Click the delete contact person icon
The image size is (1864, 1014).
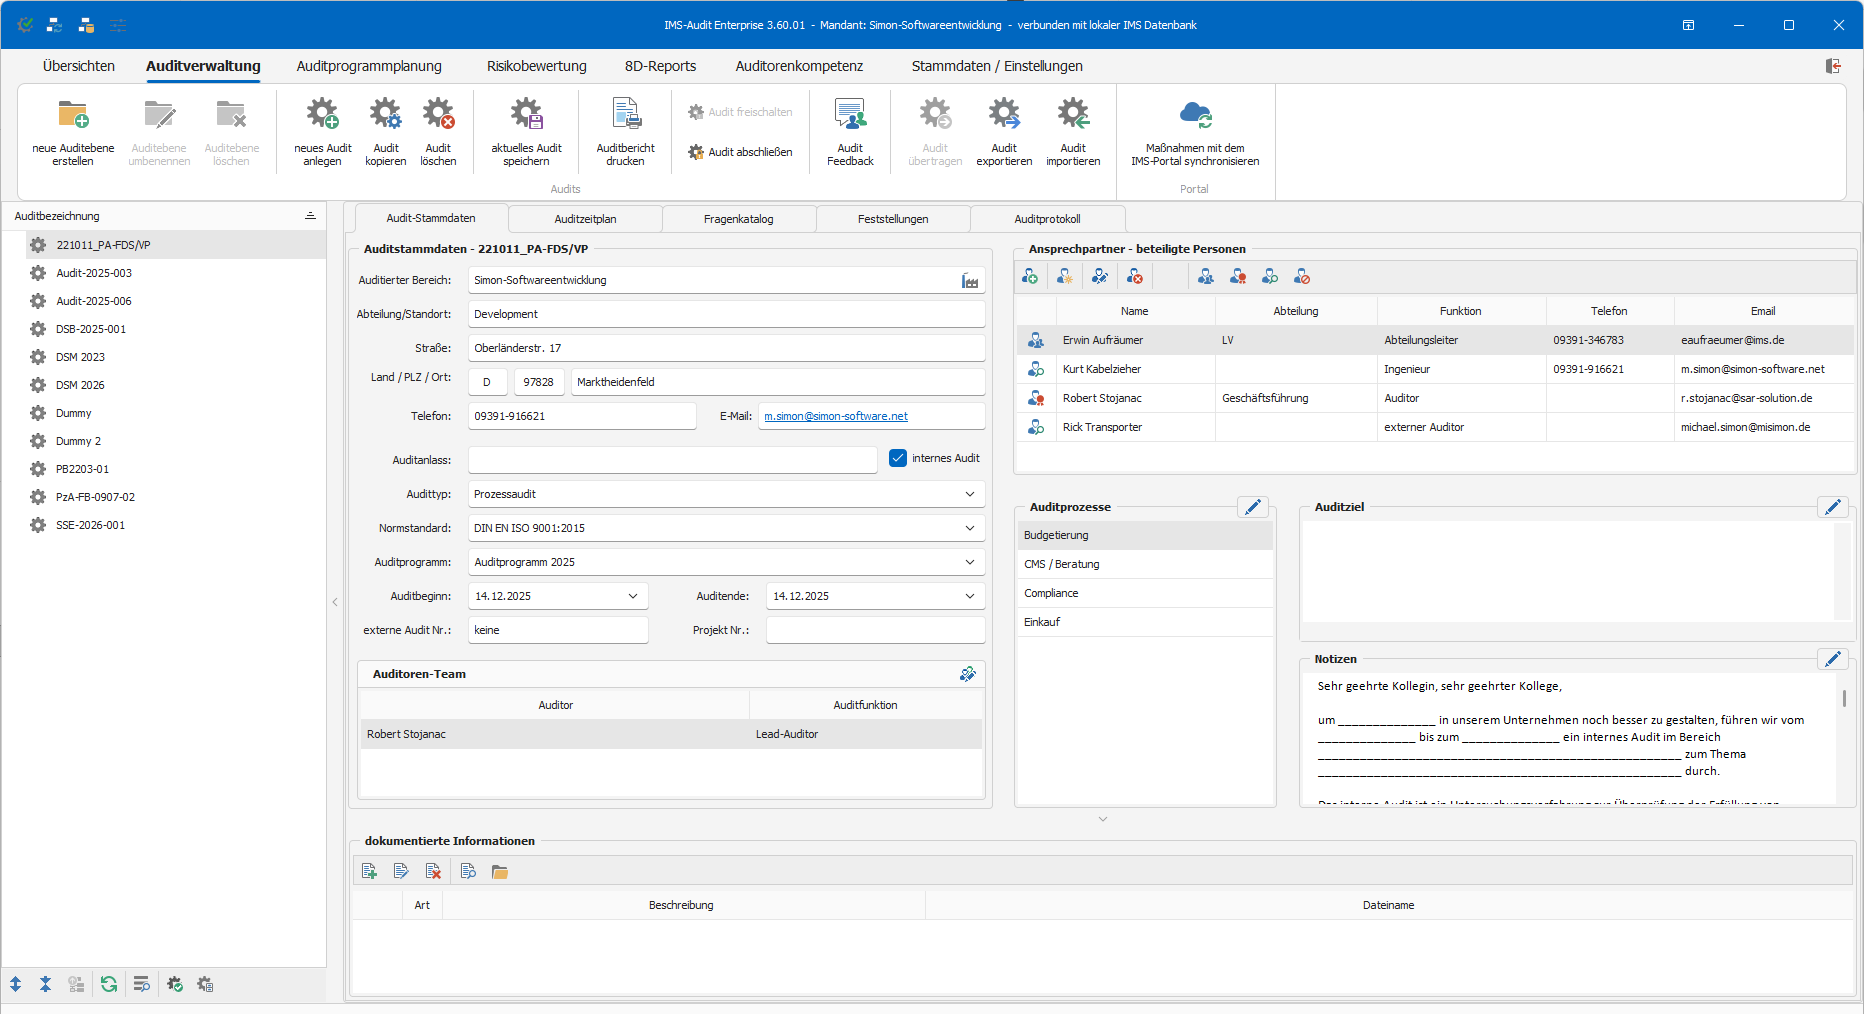(x=1135, y=277)
